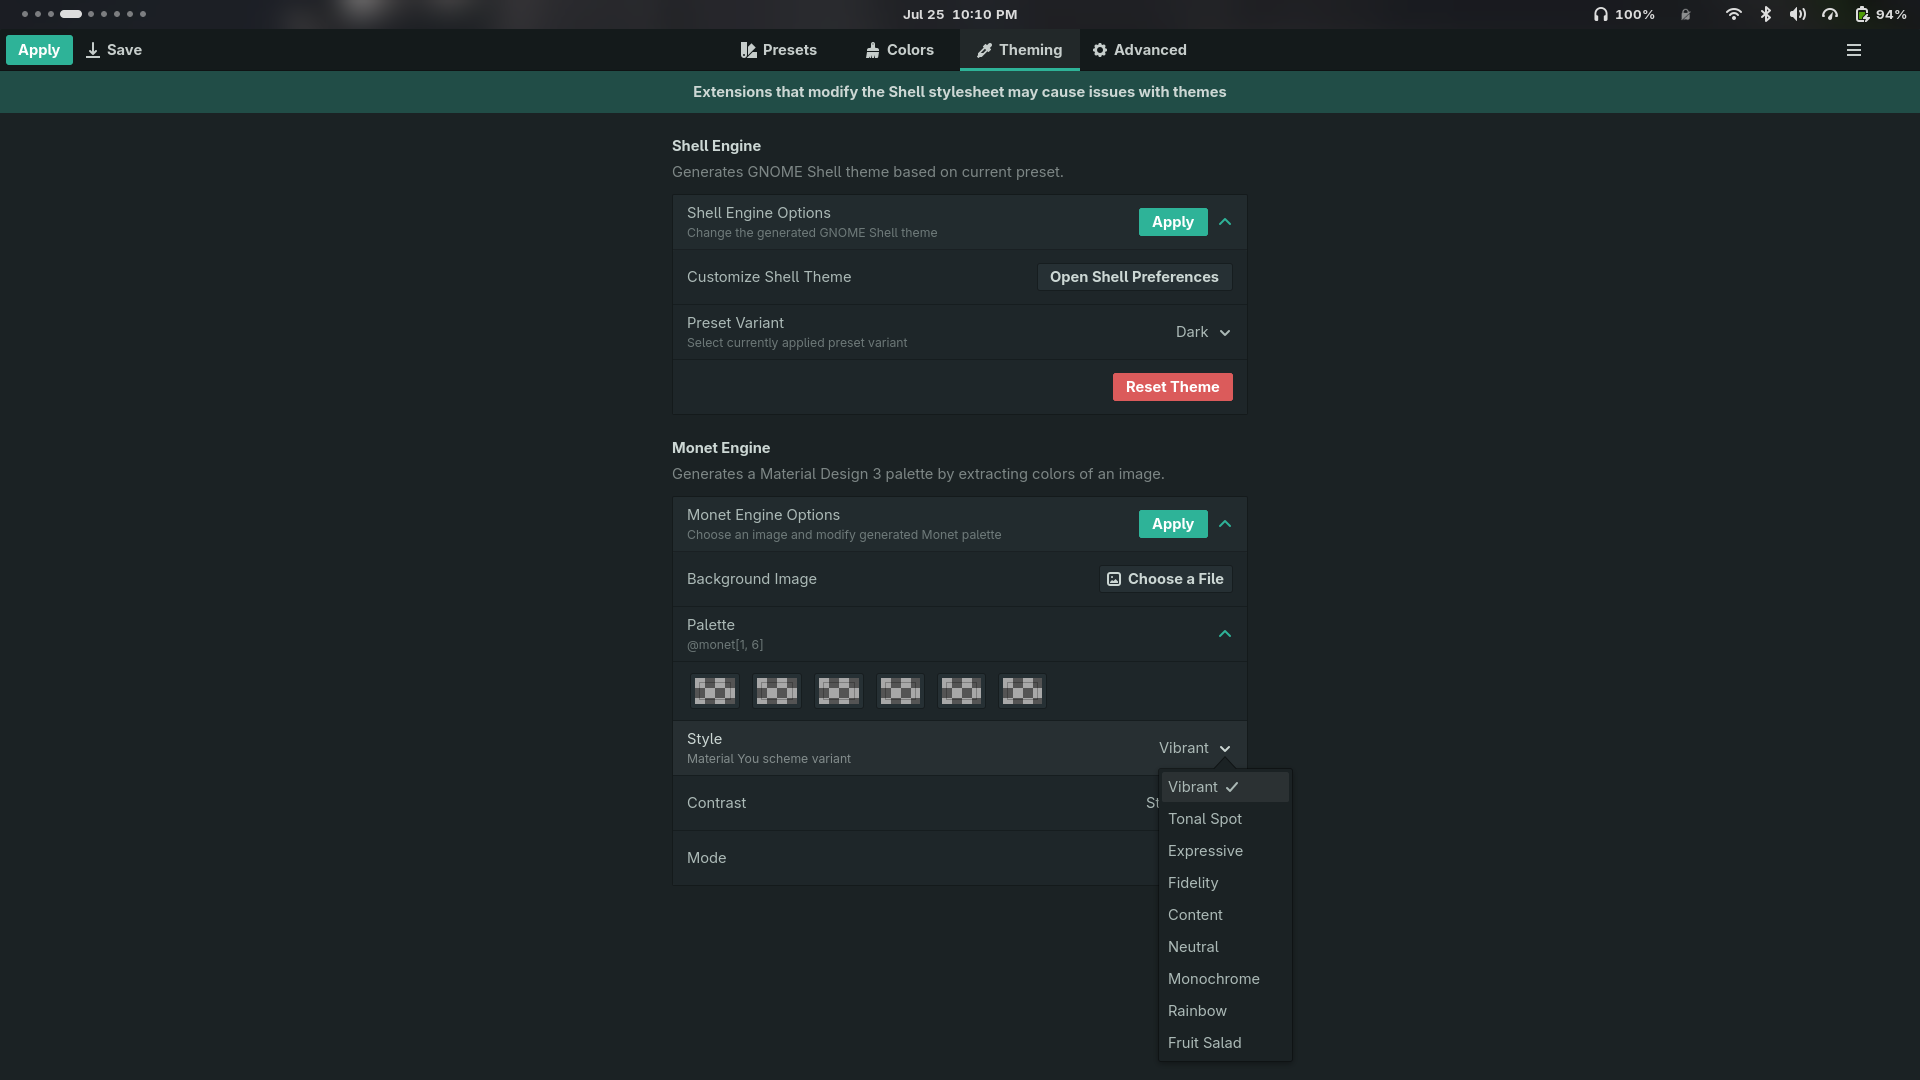Apply the Shell Engine options
This screenshot has height=1080, width=1920.
tap(1173, 222)
